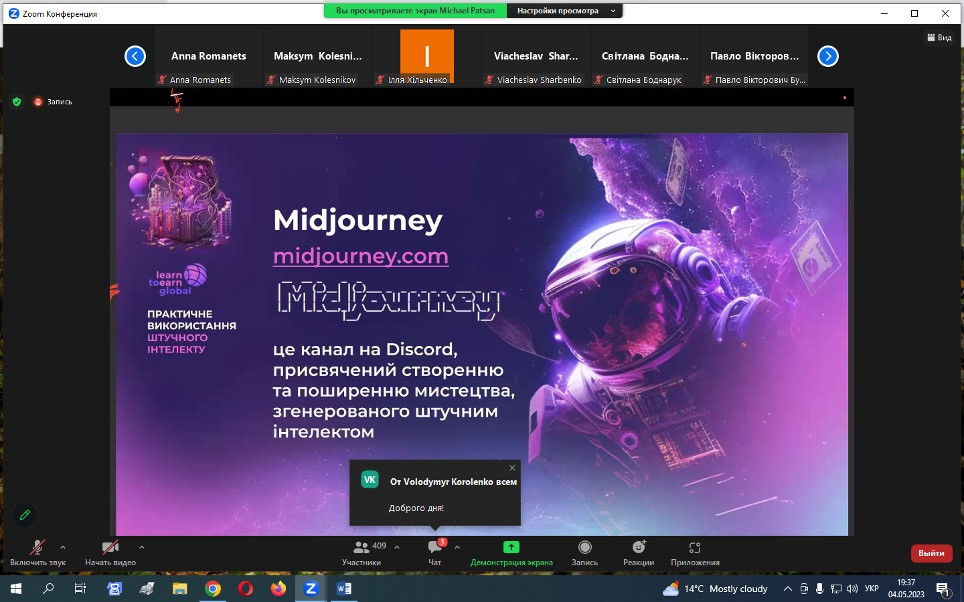The height and width of the screenshot is (602, 964).
Task: Open Настройки просмотра view options dropdown
Action: 564,10
